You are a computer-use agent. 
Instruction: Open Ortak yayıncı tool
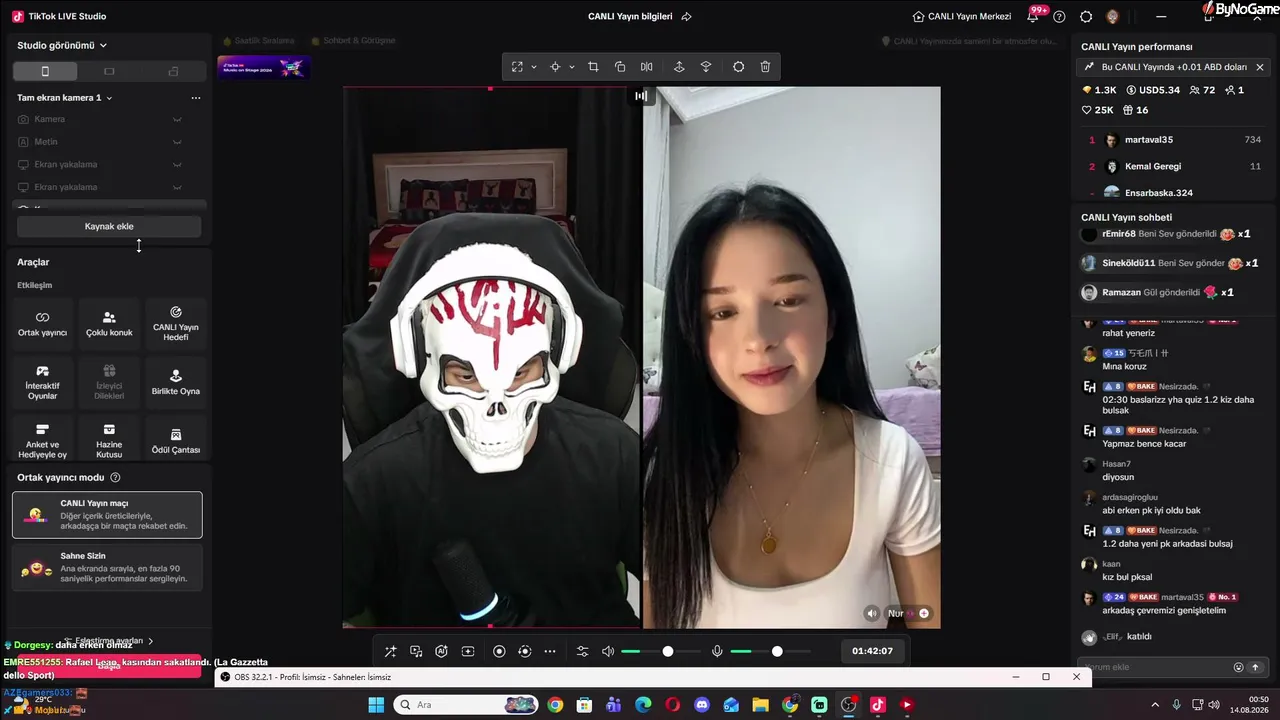point(42,323)
